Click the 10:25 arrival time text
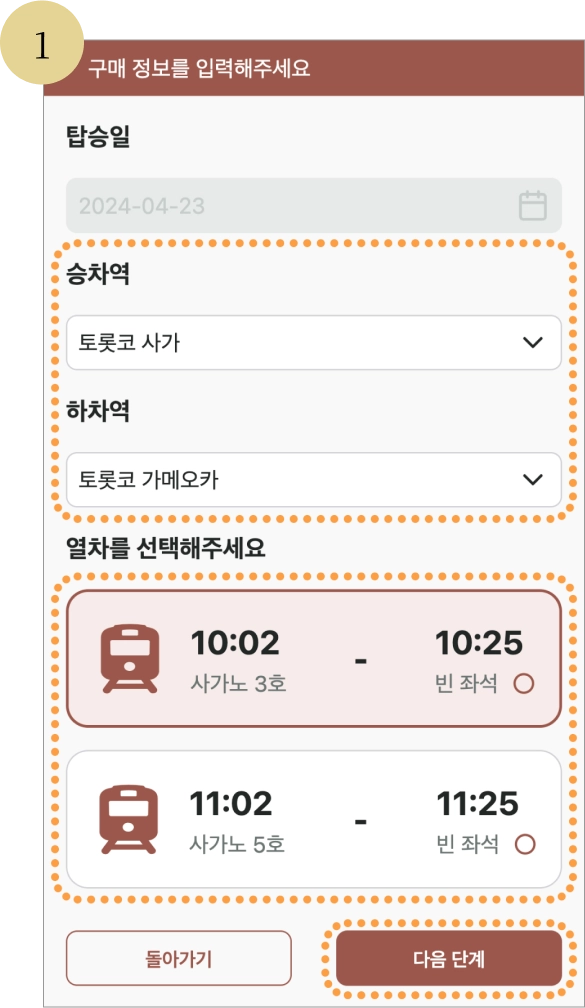Viewport: 585px width, 1008px height. tap(479, 643)
